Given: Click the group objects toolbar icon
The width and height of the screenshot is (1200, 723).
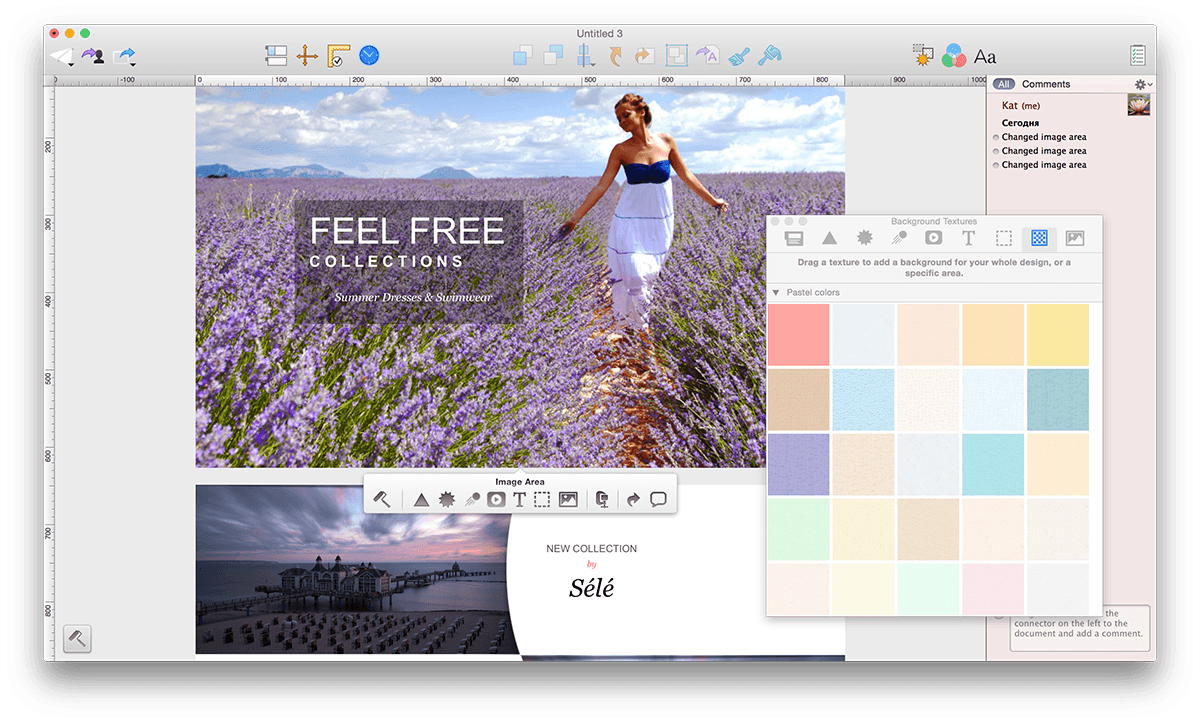Looking at the screenshot, I should point(677,56).
